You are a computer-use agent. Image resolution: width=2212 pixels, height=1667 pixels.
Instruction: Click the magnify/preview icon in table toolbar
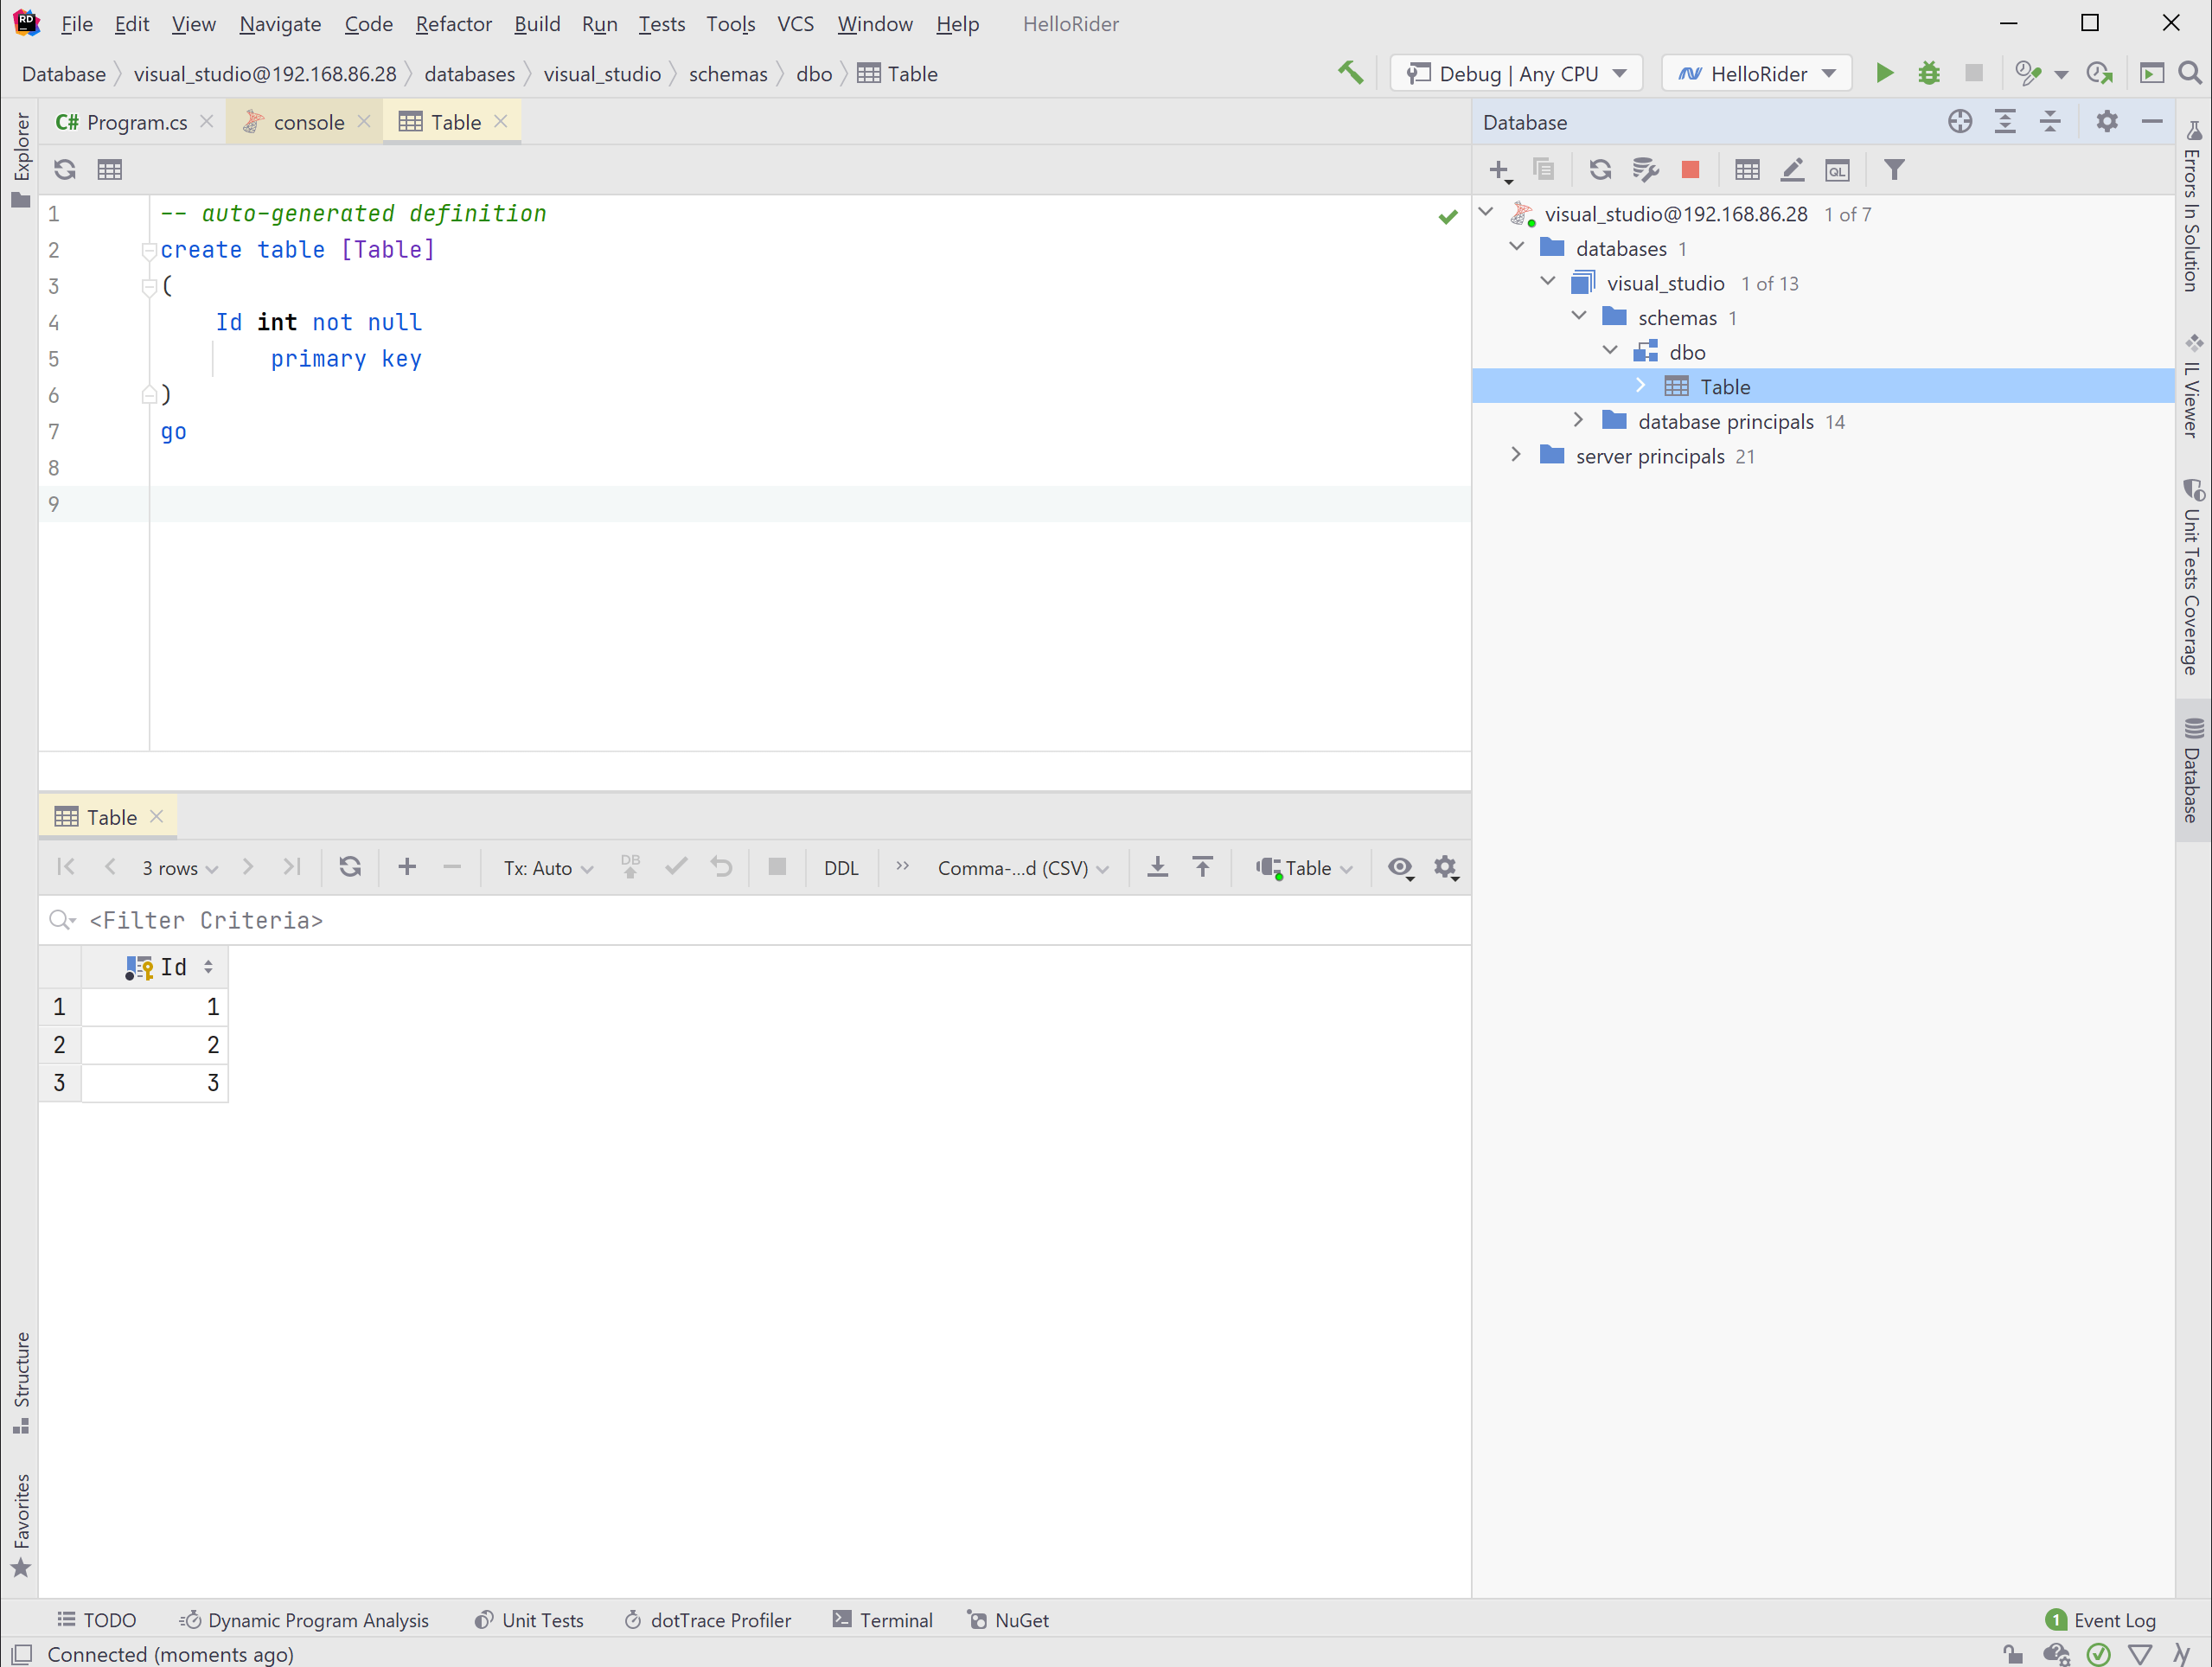coord(1399,866)
